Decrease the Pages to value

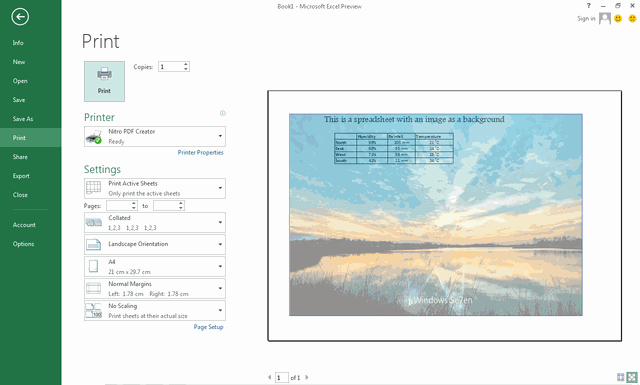coord(180,208)
